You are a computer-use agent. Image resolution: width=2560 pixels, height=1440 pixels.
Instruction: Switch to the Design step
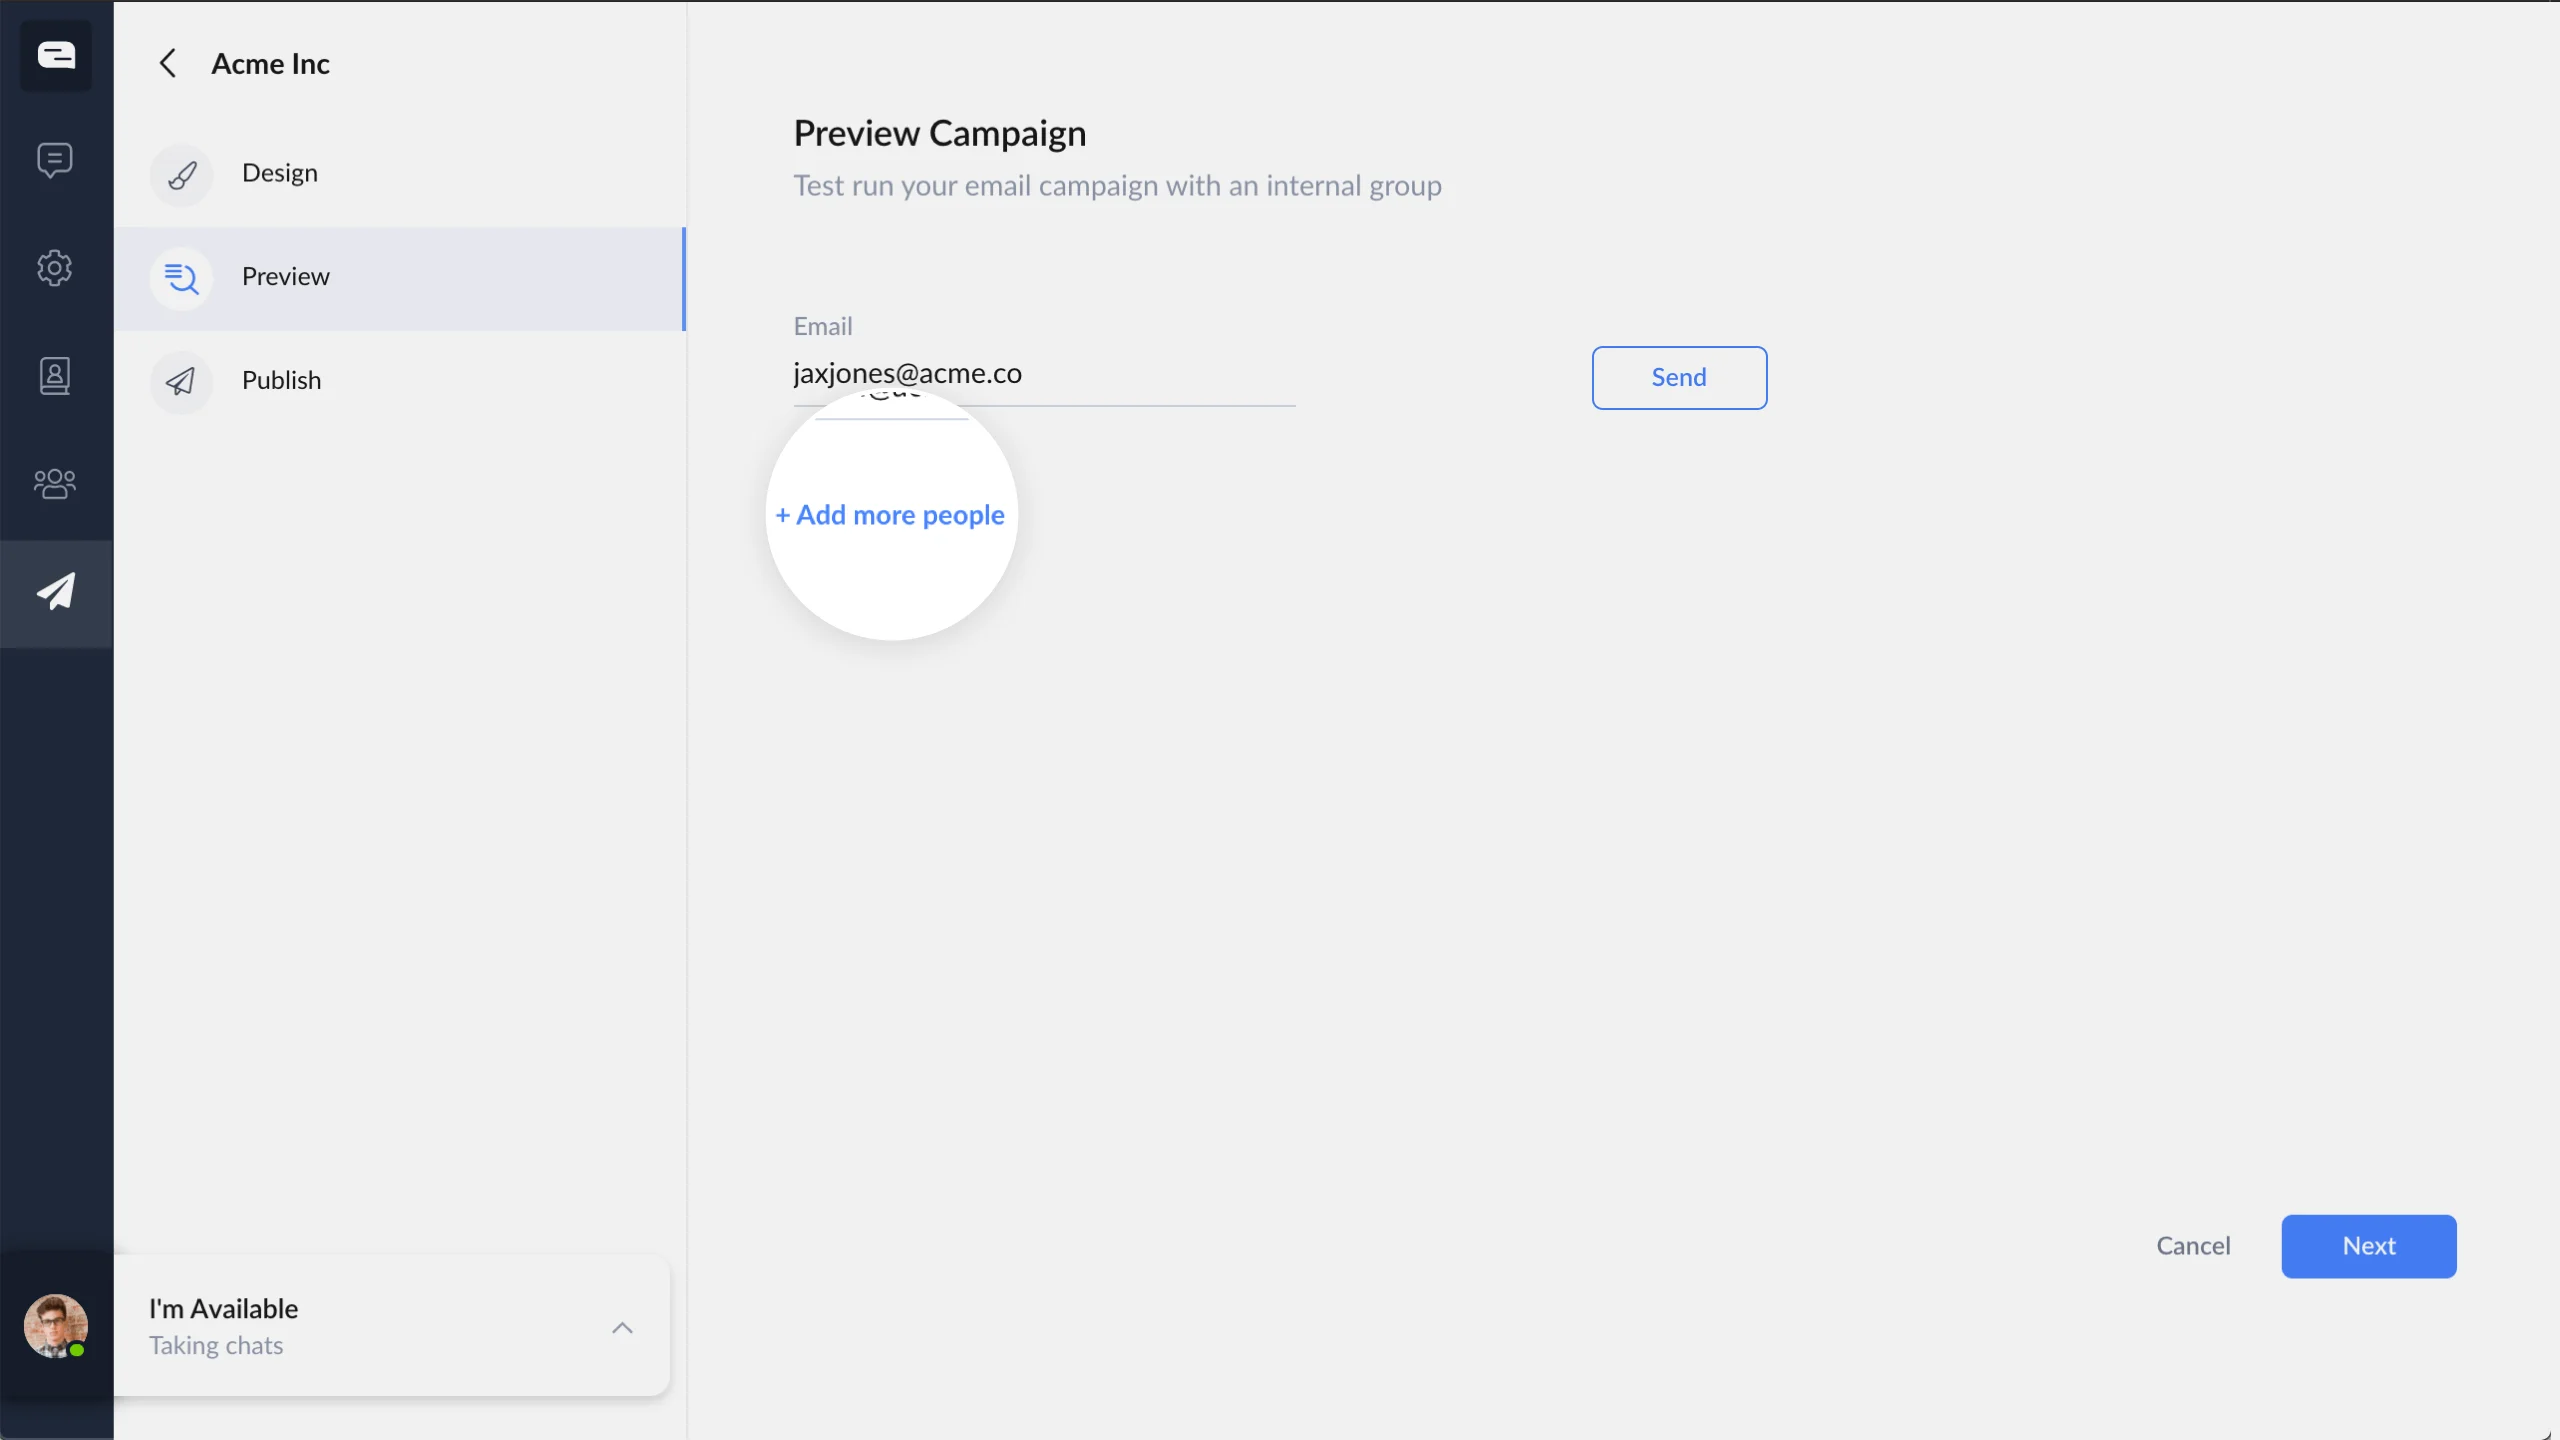280,173
